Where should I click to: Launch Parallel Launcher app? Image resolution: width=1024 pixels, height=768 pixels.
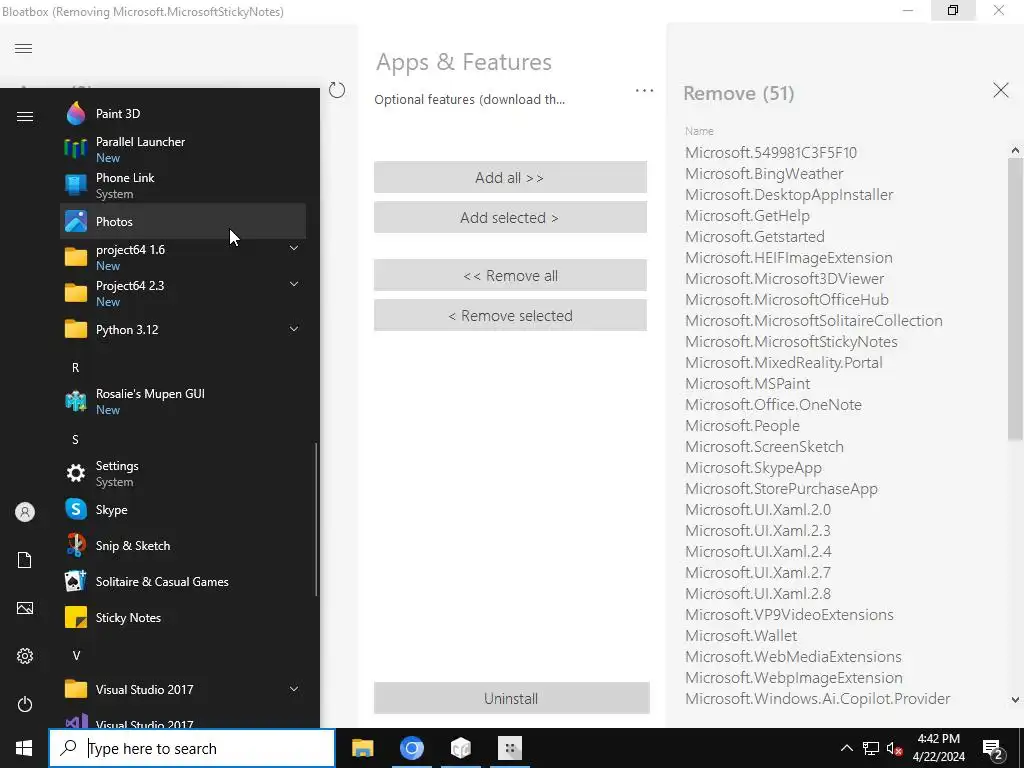point(183,149)
